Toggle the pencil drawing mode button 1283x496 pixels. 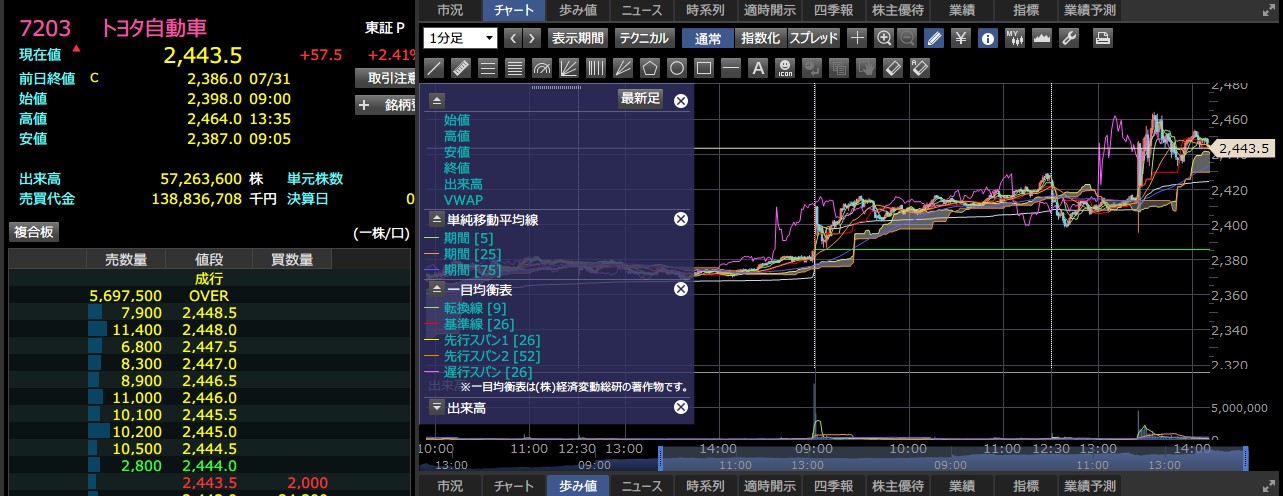tap(934, 39)
